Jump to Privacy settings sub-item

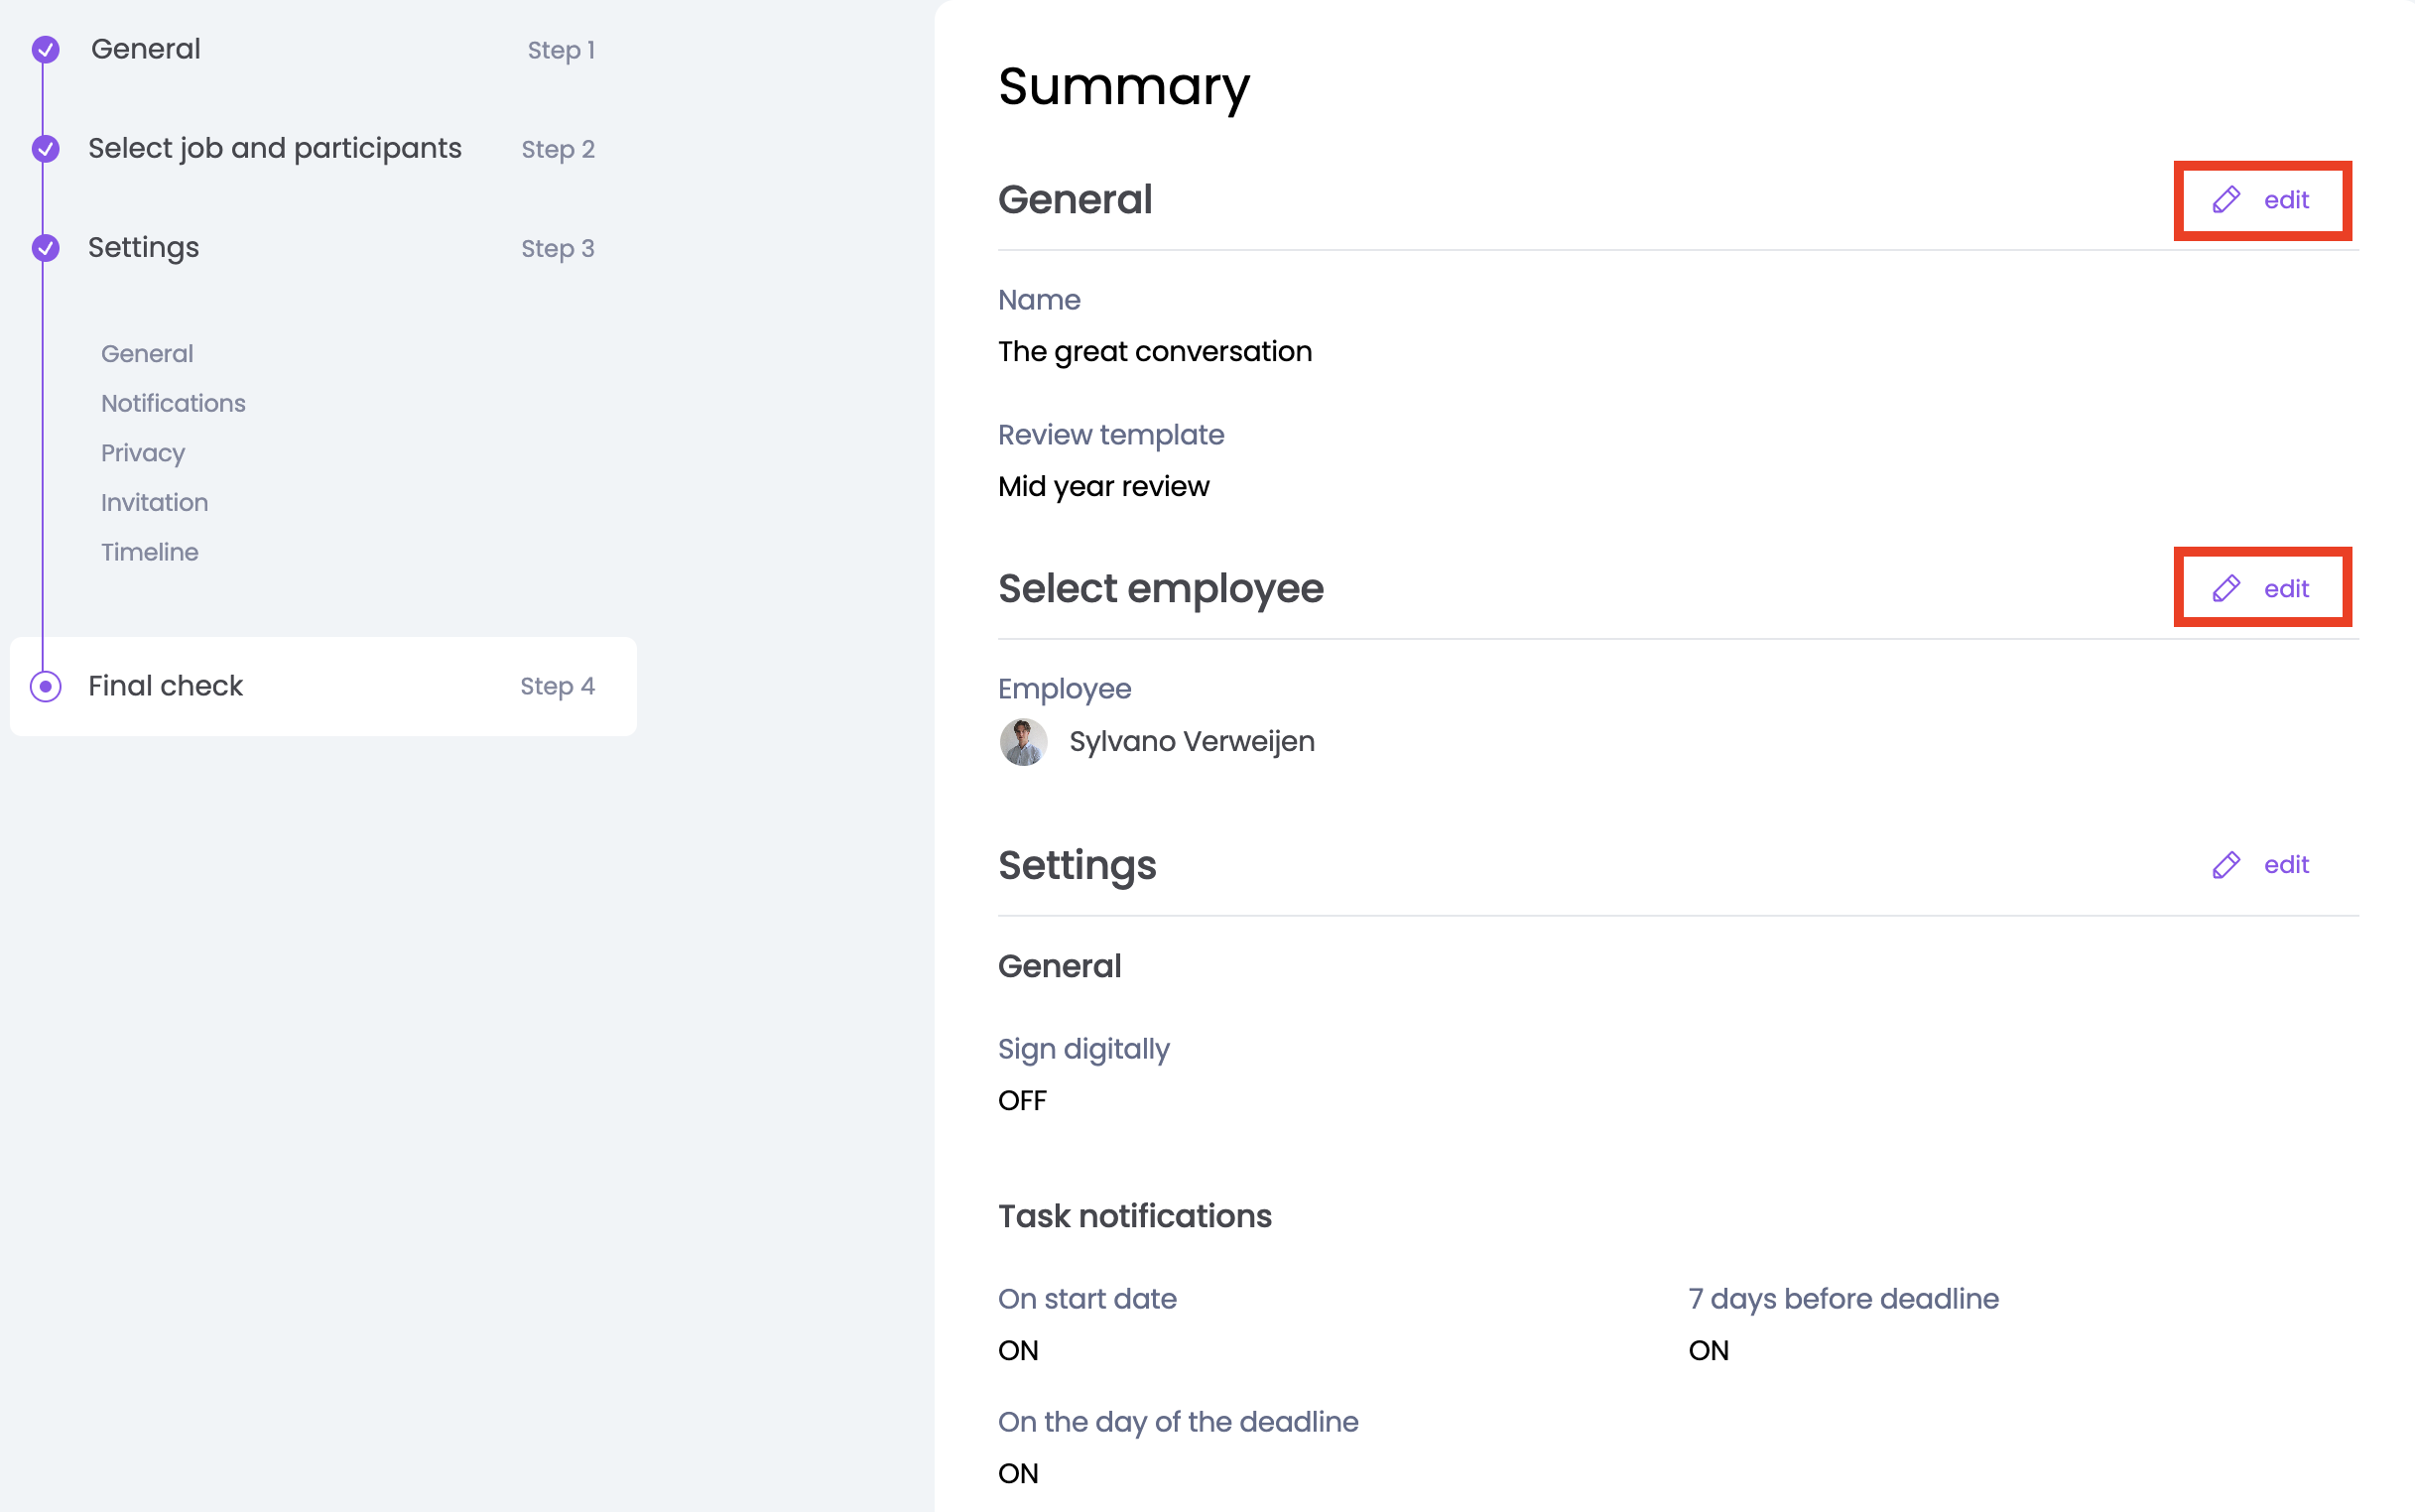tap(143, 453)
